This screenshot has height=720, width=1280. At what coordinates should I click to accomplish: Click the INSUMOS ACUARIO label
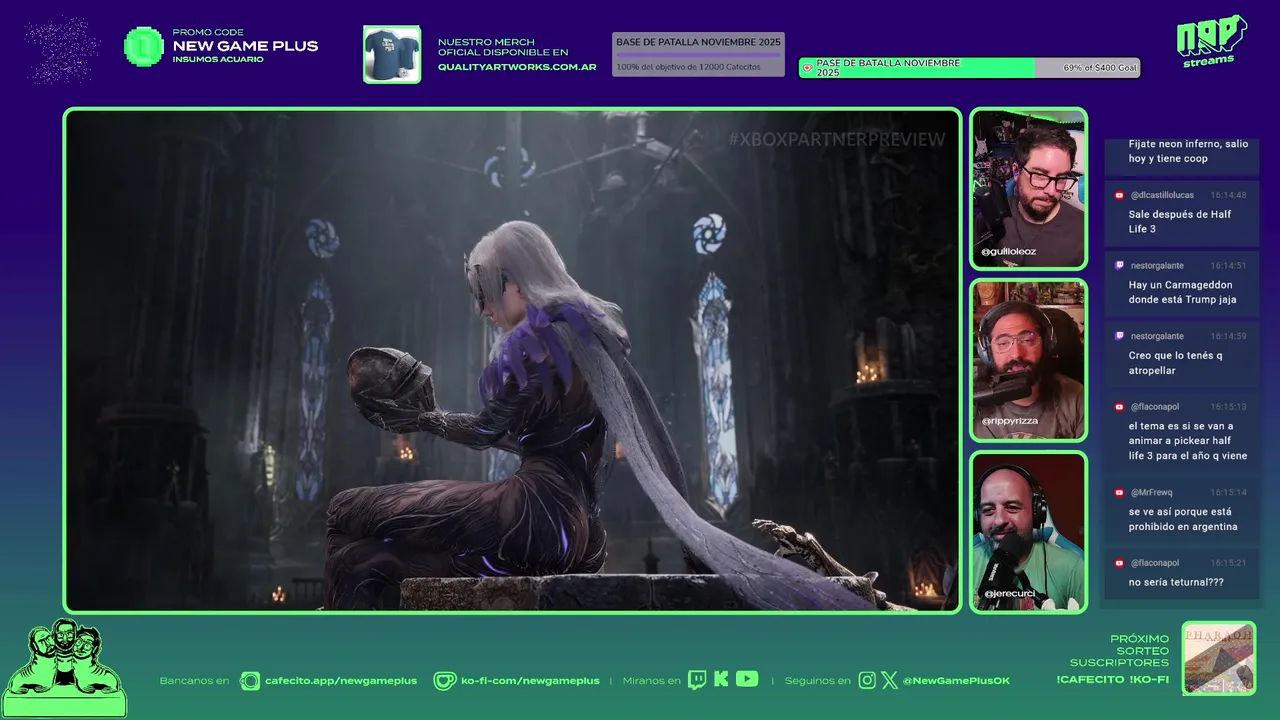tap(218, 59)
